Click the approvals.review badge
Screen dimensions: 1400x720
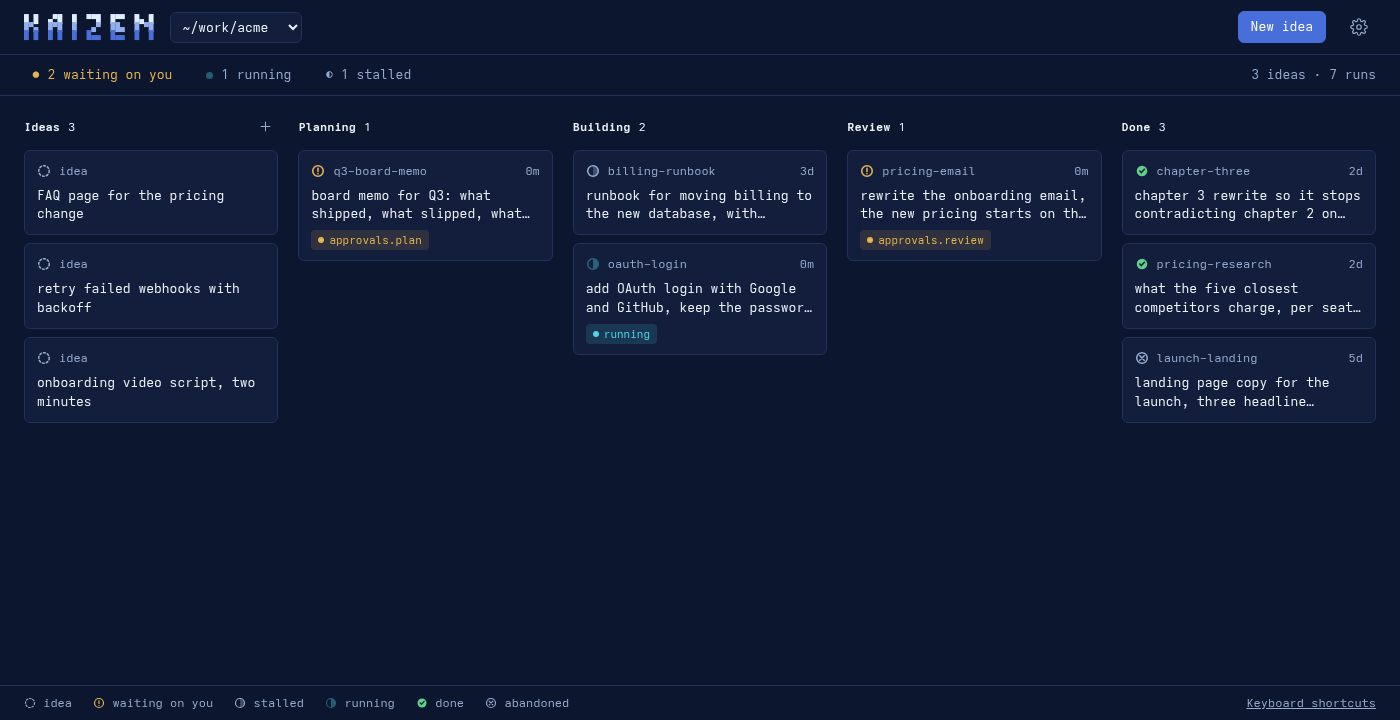coord(925,240)
